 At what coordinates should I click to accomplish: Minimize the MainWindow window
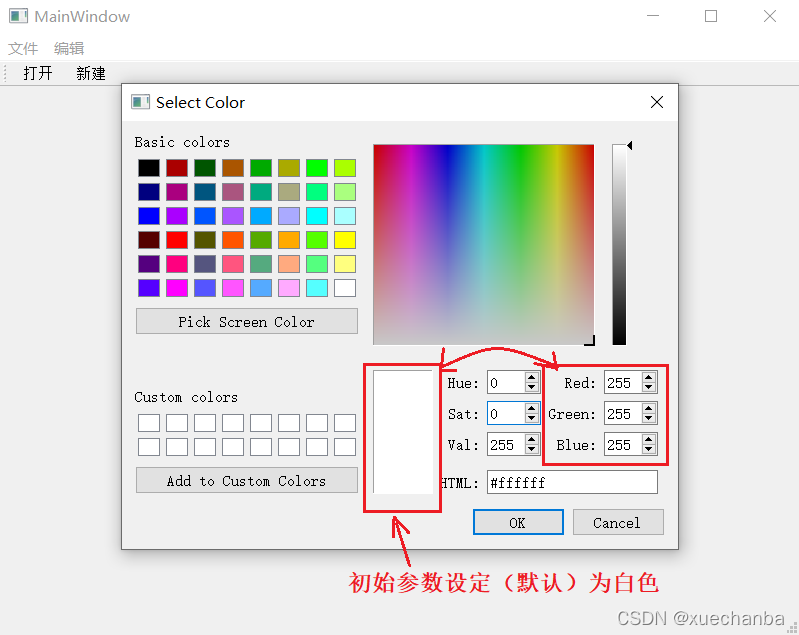click(x=653, y=16)
